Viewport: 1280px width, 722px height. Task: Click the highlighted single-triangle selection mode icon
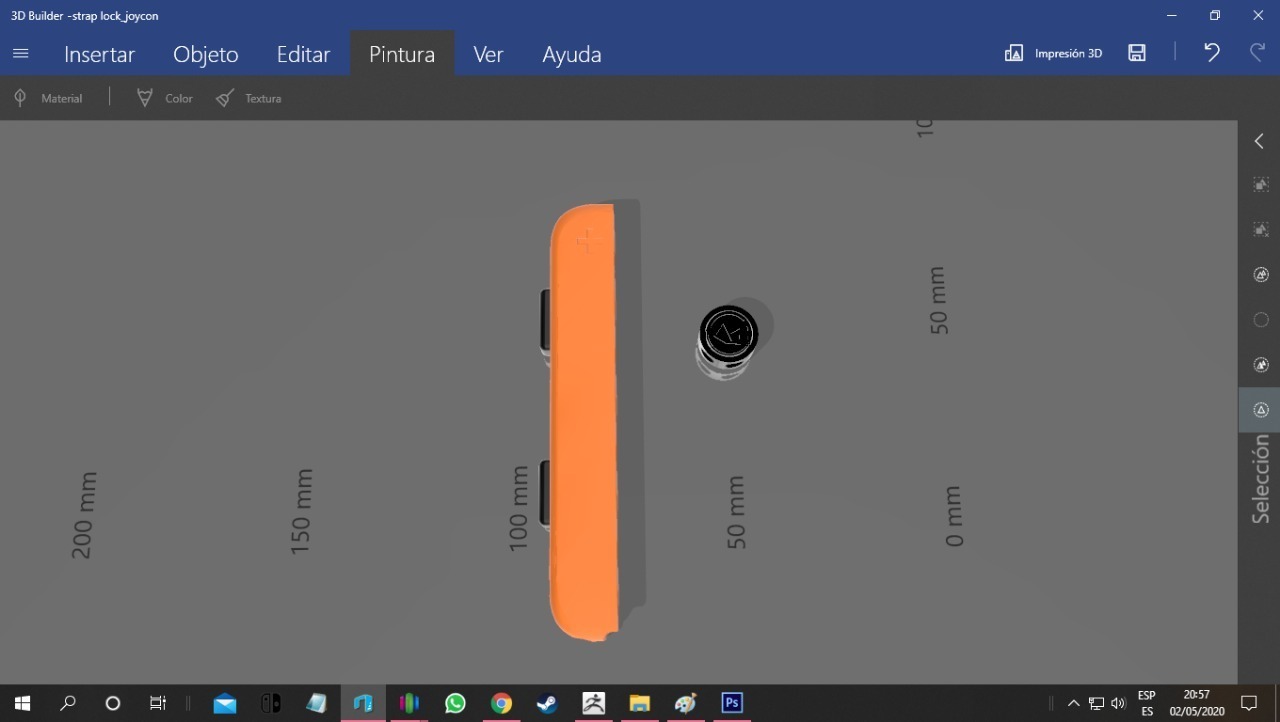(1261, 410)
